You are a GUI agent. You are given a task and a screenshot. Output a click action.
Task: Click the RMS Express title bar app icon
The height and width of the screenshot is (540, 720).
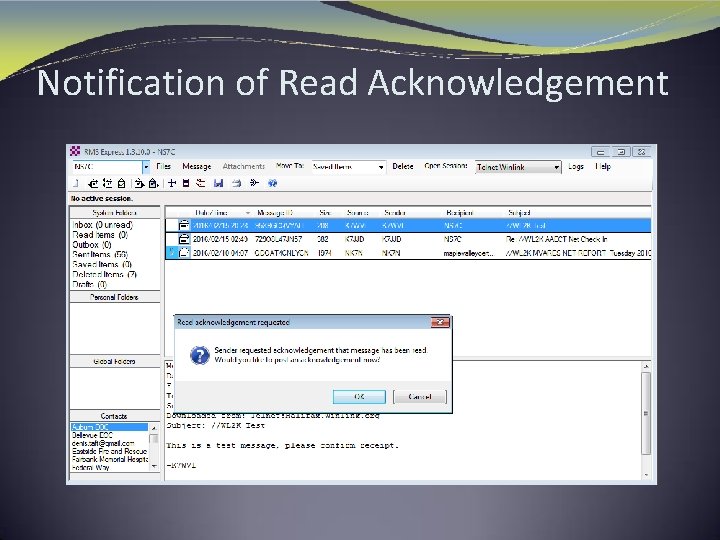coord(75,151)
